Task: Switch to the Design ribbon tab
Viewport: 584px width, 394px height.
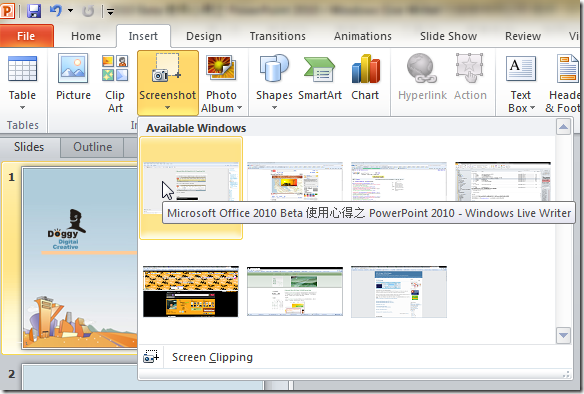Action: 204,36
